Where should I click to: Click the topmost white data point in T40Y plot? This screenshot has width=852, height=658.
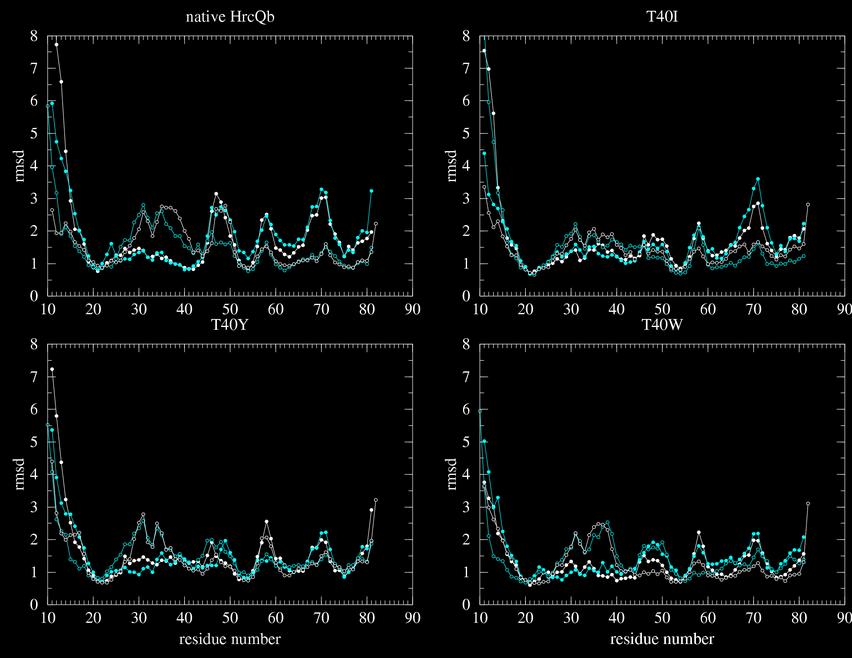point(52,370)
